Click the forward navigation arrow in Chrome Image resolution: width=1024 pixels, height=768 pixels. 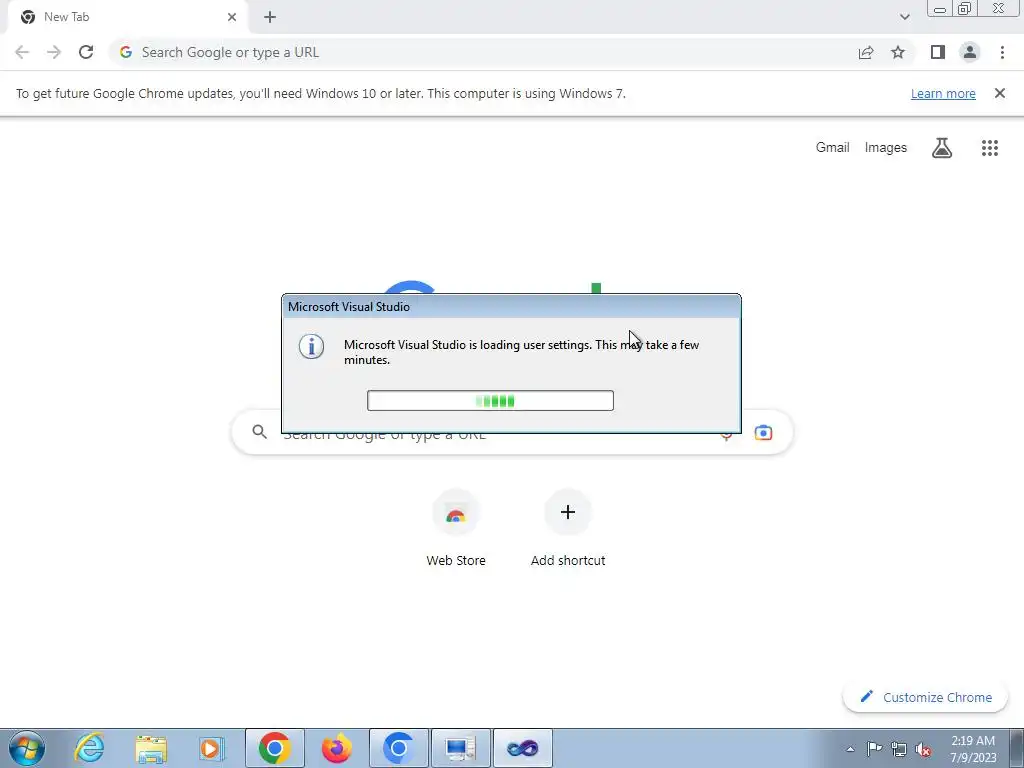[54, 52]
